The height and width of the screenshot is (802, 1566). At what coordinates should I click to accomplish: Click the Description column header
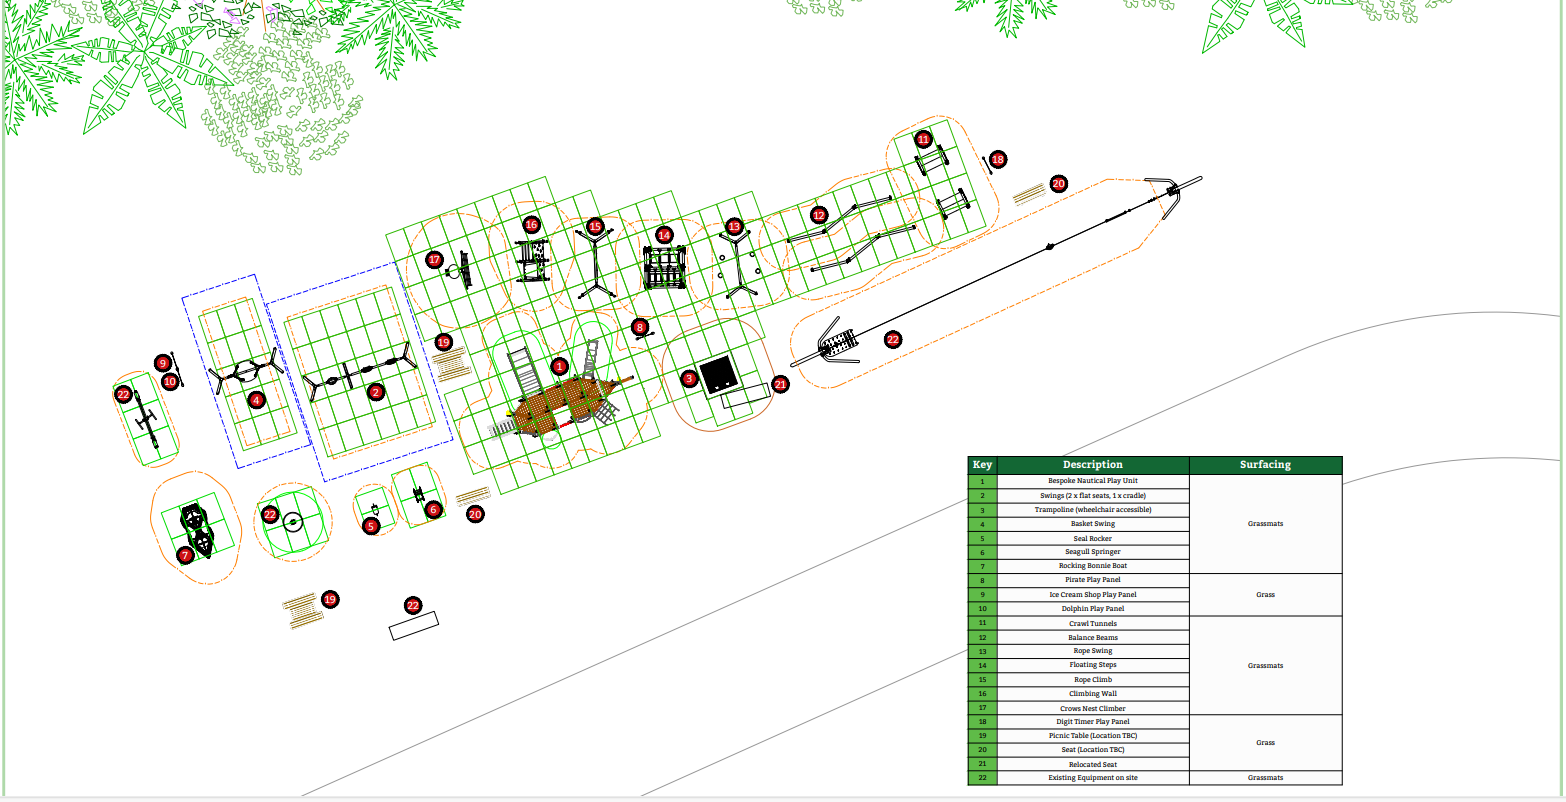click(x=1092, y=464)
